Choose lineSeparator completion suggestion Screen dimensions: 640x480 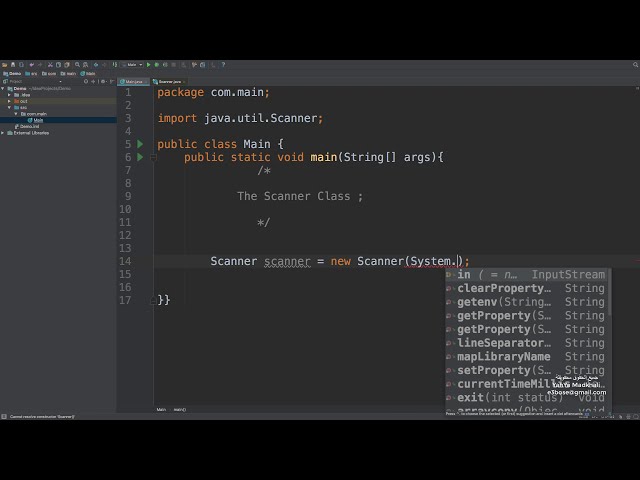coord(527,343)
